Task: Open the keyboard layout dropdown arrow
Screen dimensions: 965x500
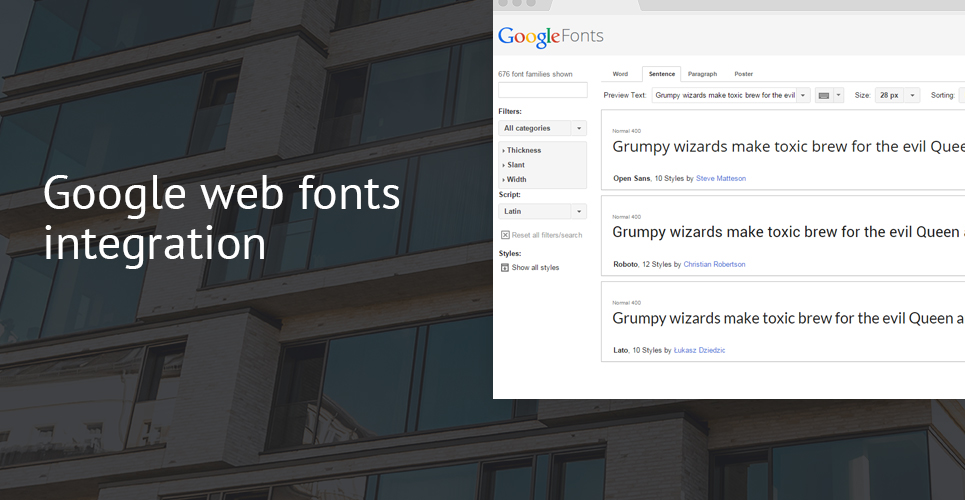Action: 838,95
